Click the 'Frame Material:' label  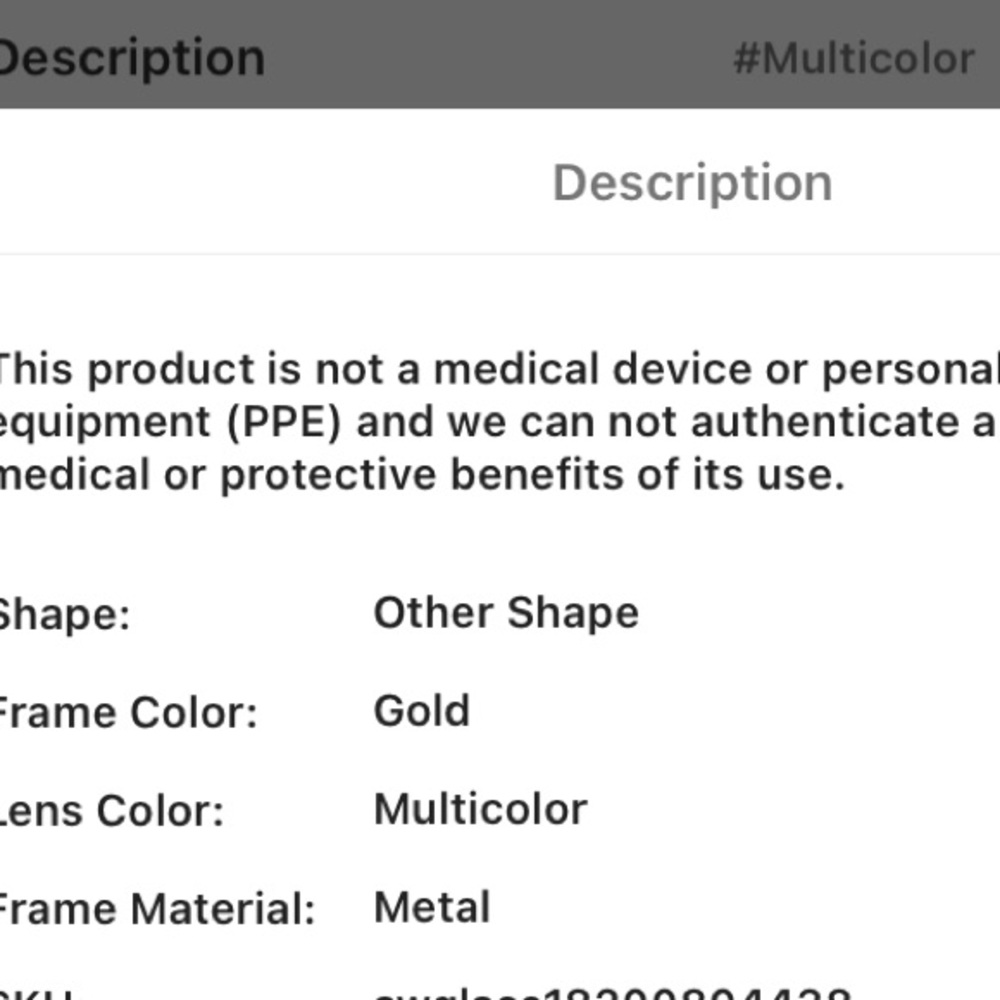(x=156, y=909)
